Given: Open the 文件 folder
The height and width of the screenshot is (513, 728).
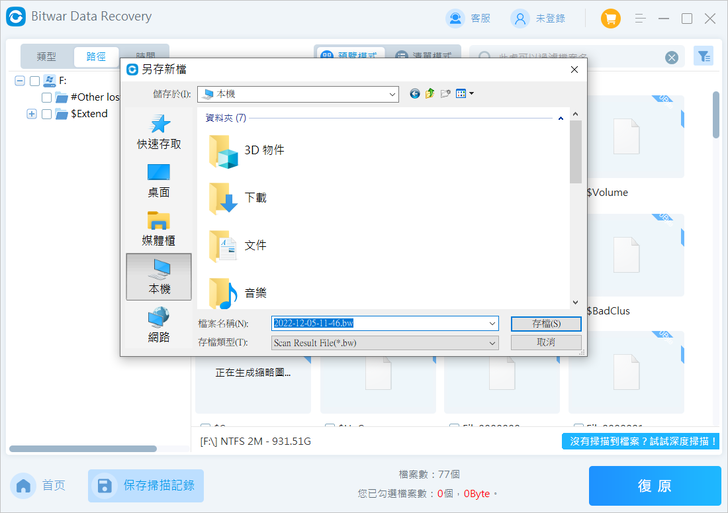Looking at the screenshot, I should point(238,246).
